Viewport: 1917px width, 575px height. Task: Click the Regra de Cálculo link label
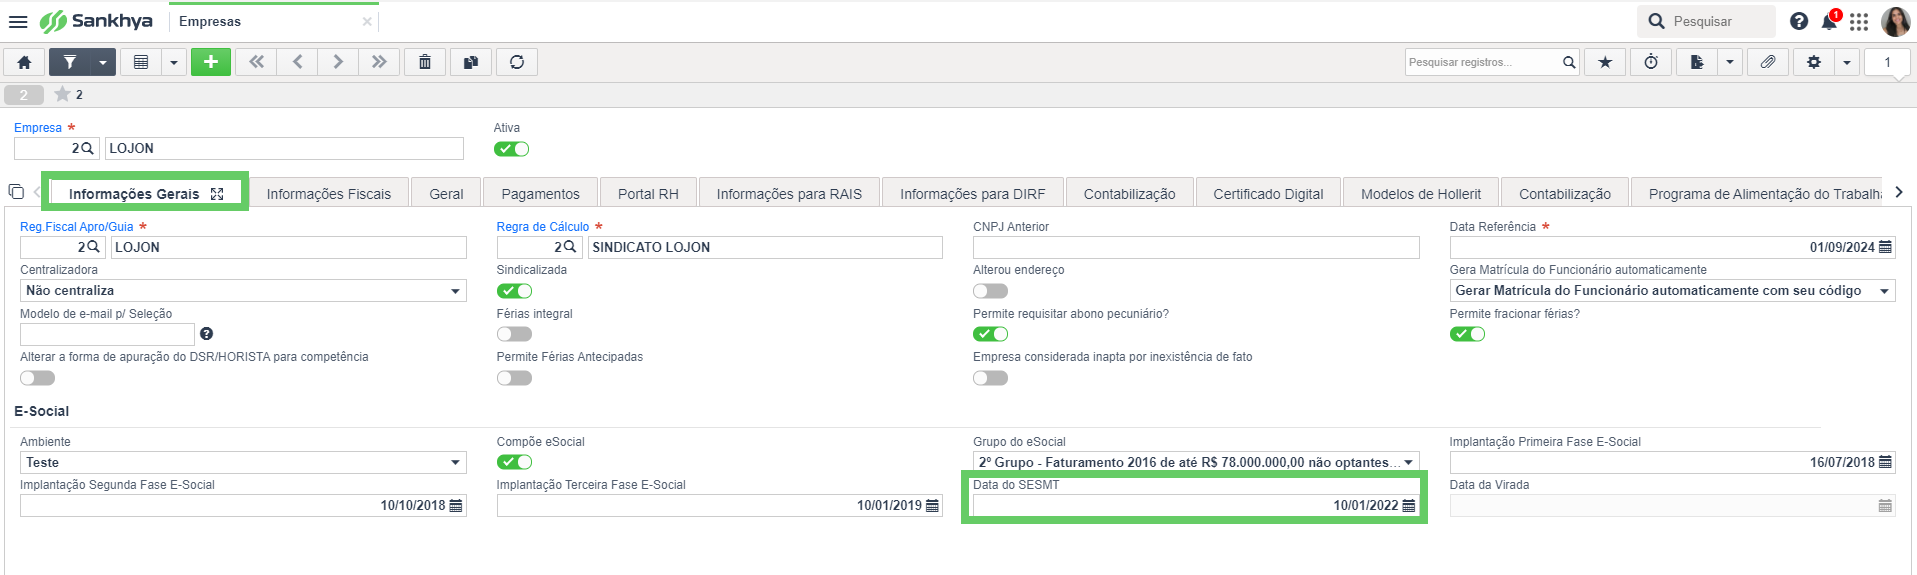pos(543,227)
